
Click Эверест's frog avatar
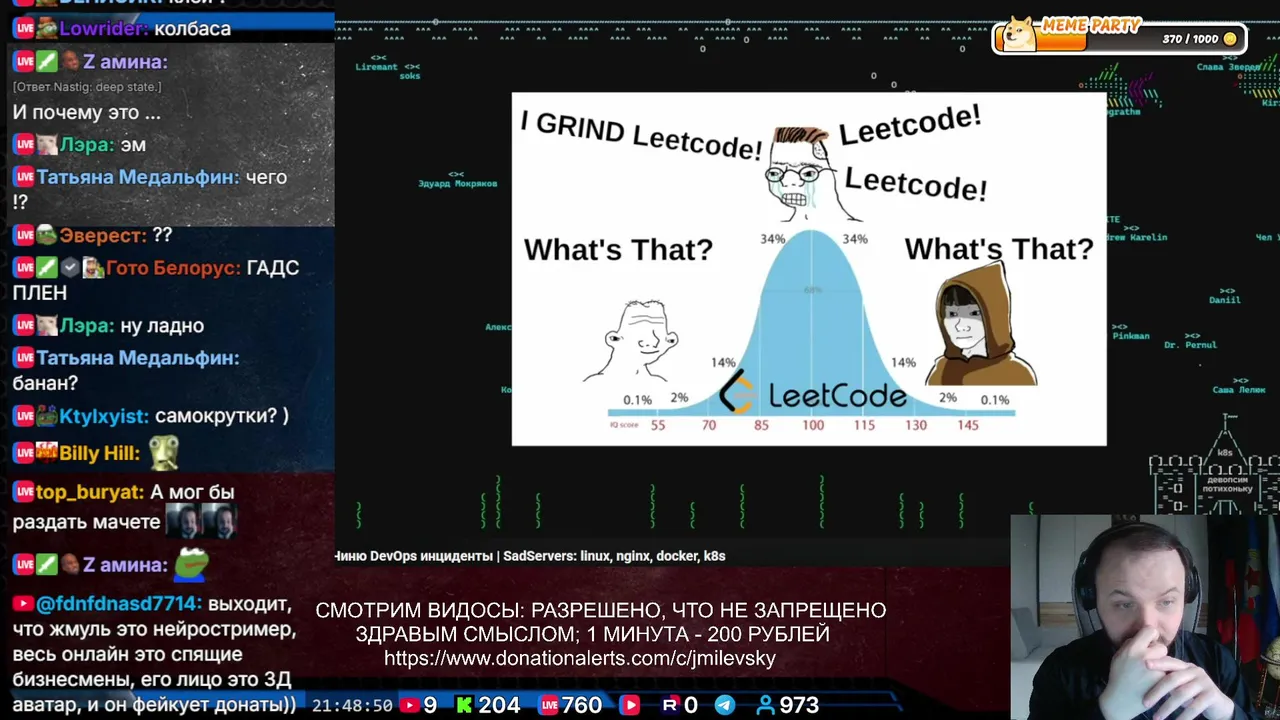[47, 236]
